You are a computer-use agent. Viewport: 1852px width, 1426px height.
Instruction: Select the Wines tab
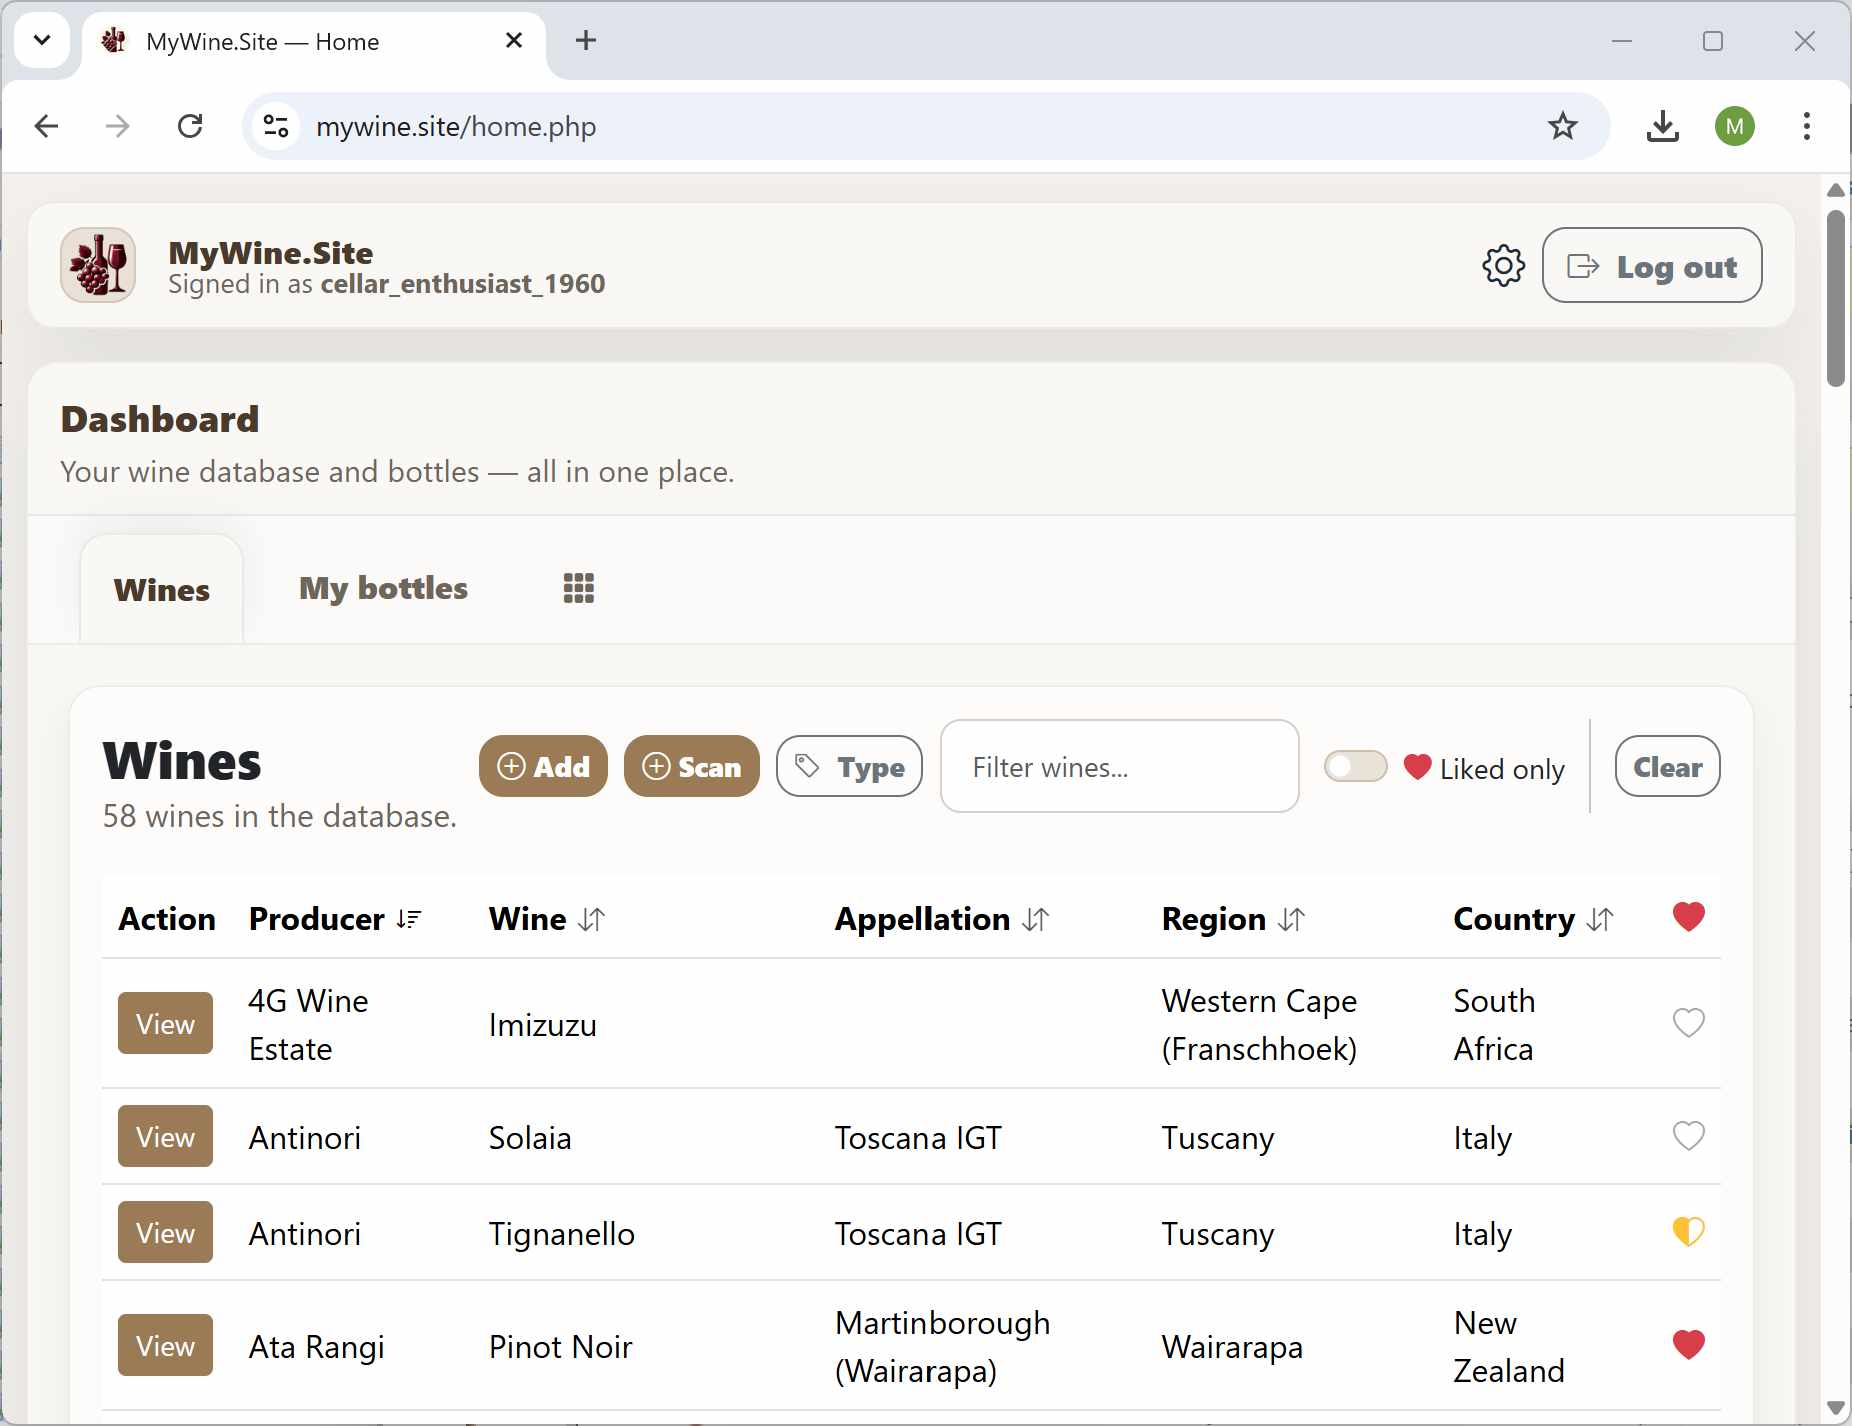[x=161, y=590]
